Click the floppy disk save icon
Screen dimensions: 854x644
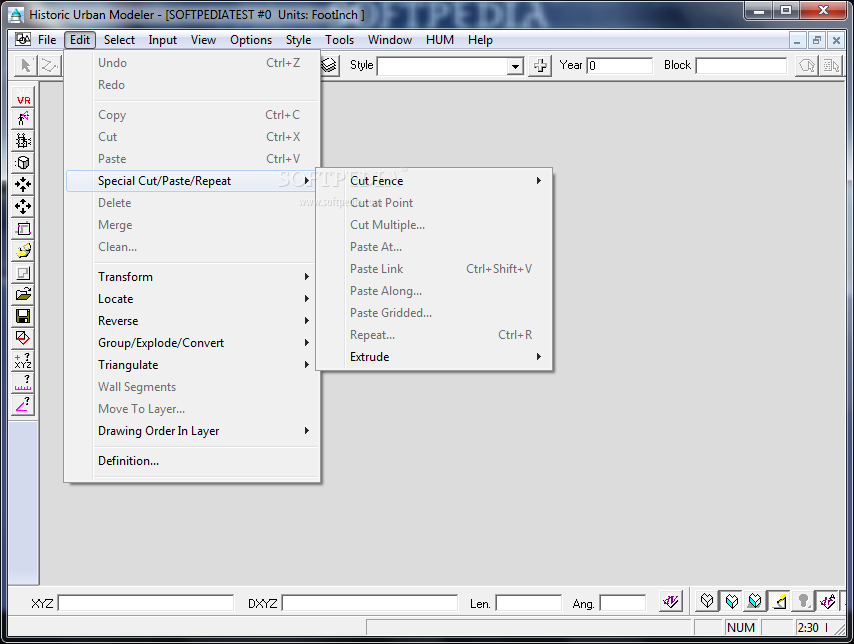coord(23,317)
